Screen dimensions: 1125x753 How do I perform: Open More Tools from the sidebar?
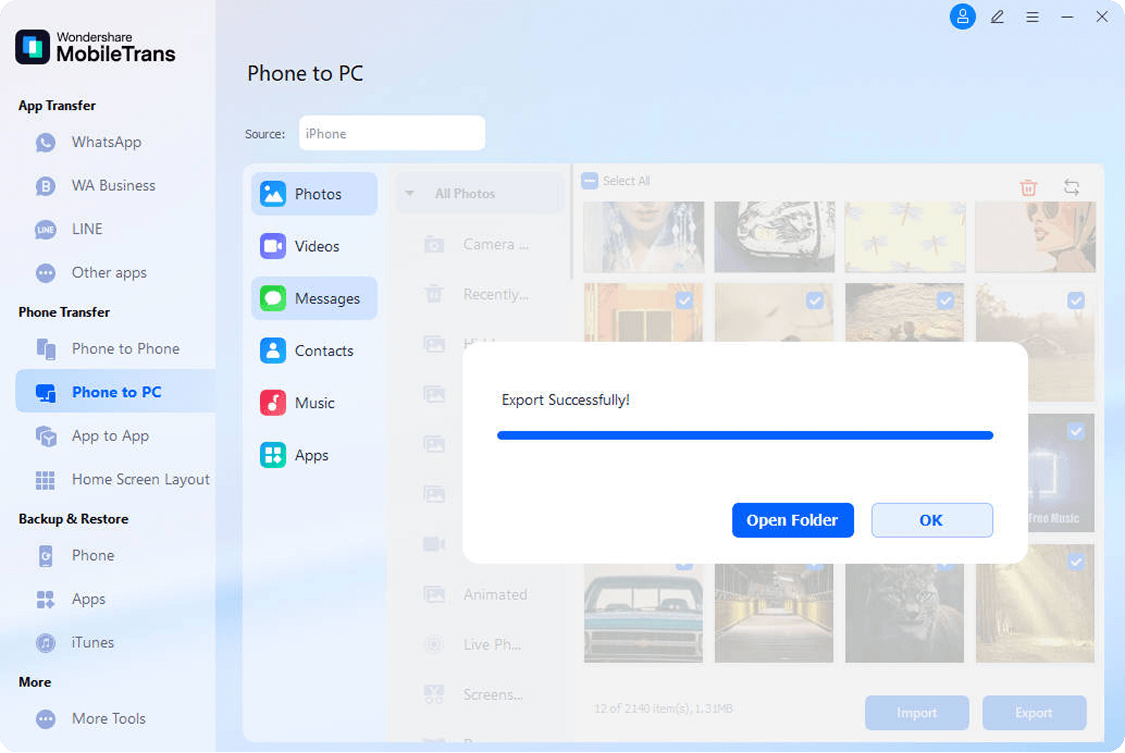click(108, 718)
